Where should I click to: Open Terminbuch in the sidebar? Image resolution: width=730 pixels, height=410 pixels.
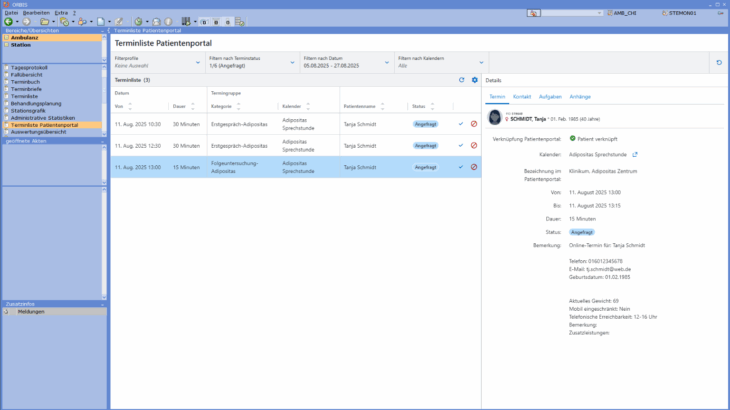click(27, 81)
